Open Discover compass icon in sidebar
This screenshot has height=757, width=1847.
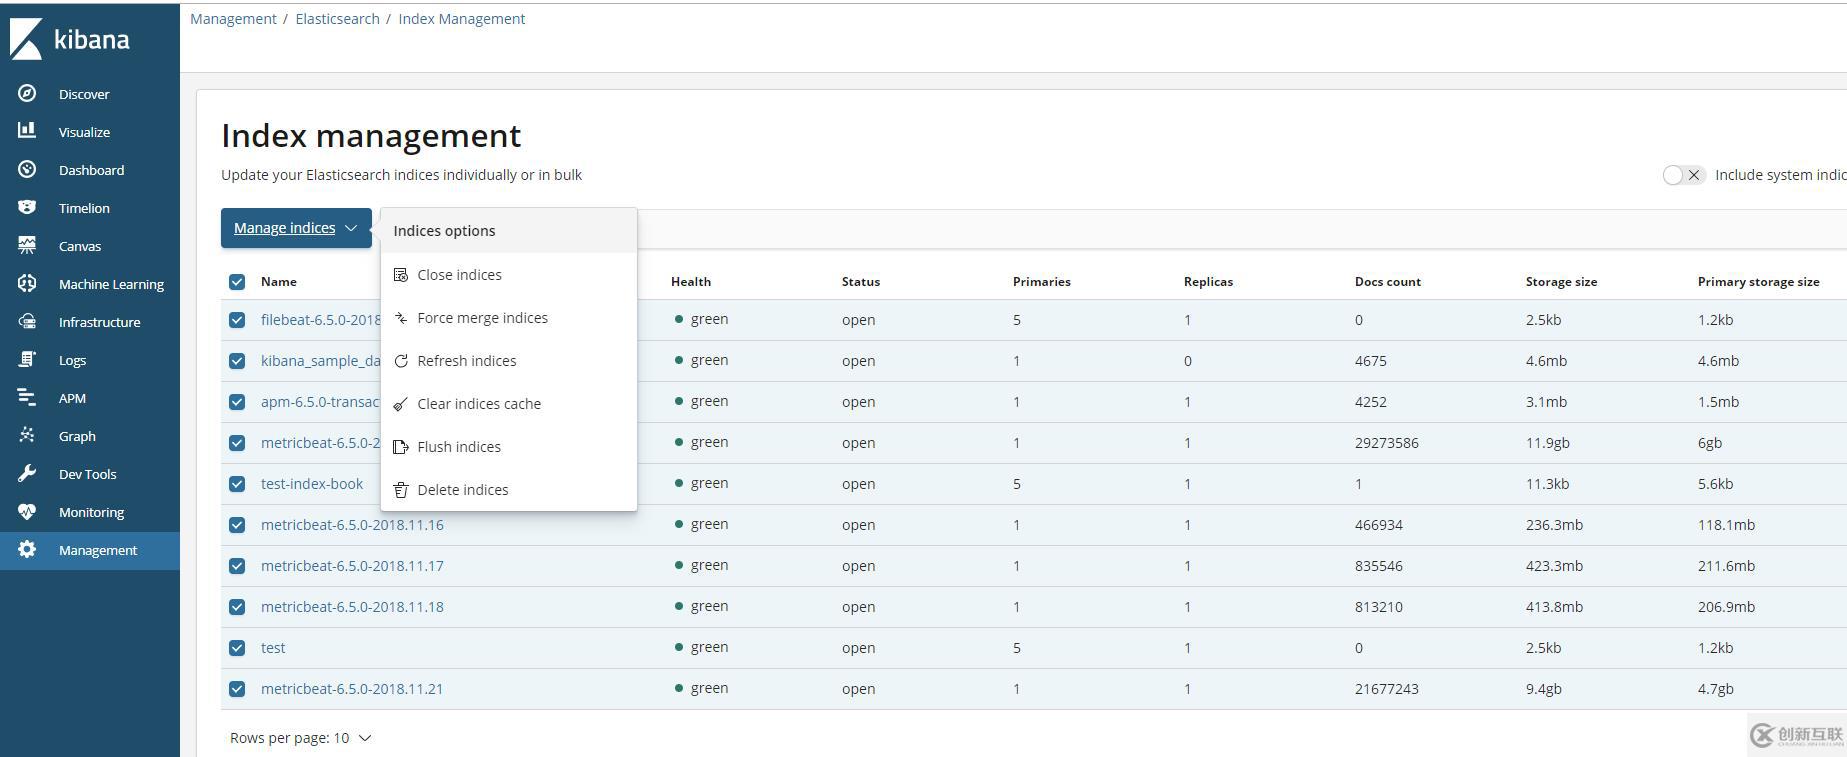coord(27,93)
